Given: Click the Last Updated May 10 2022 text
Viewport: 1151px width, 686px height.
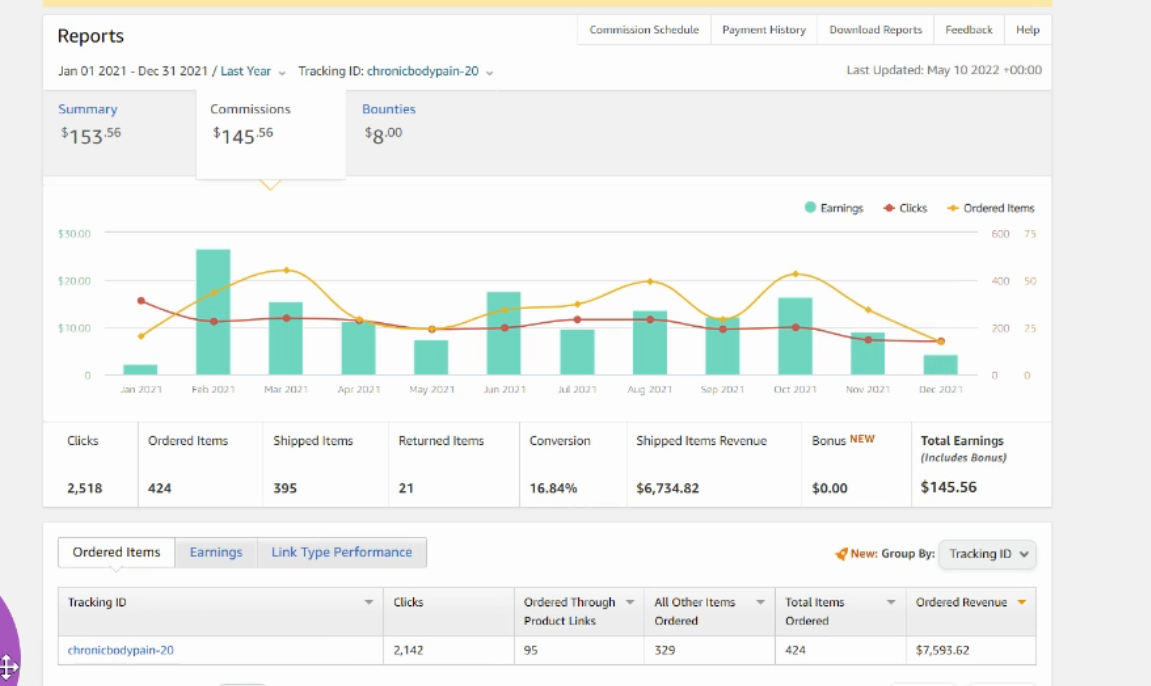Looking at the screenshot, I should click(x=944, y=70).
